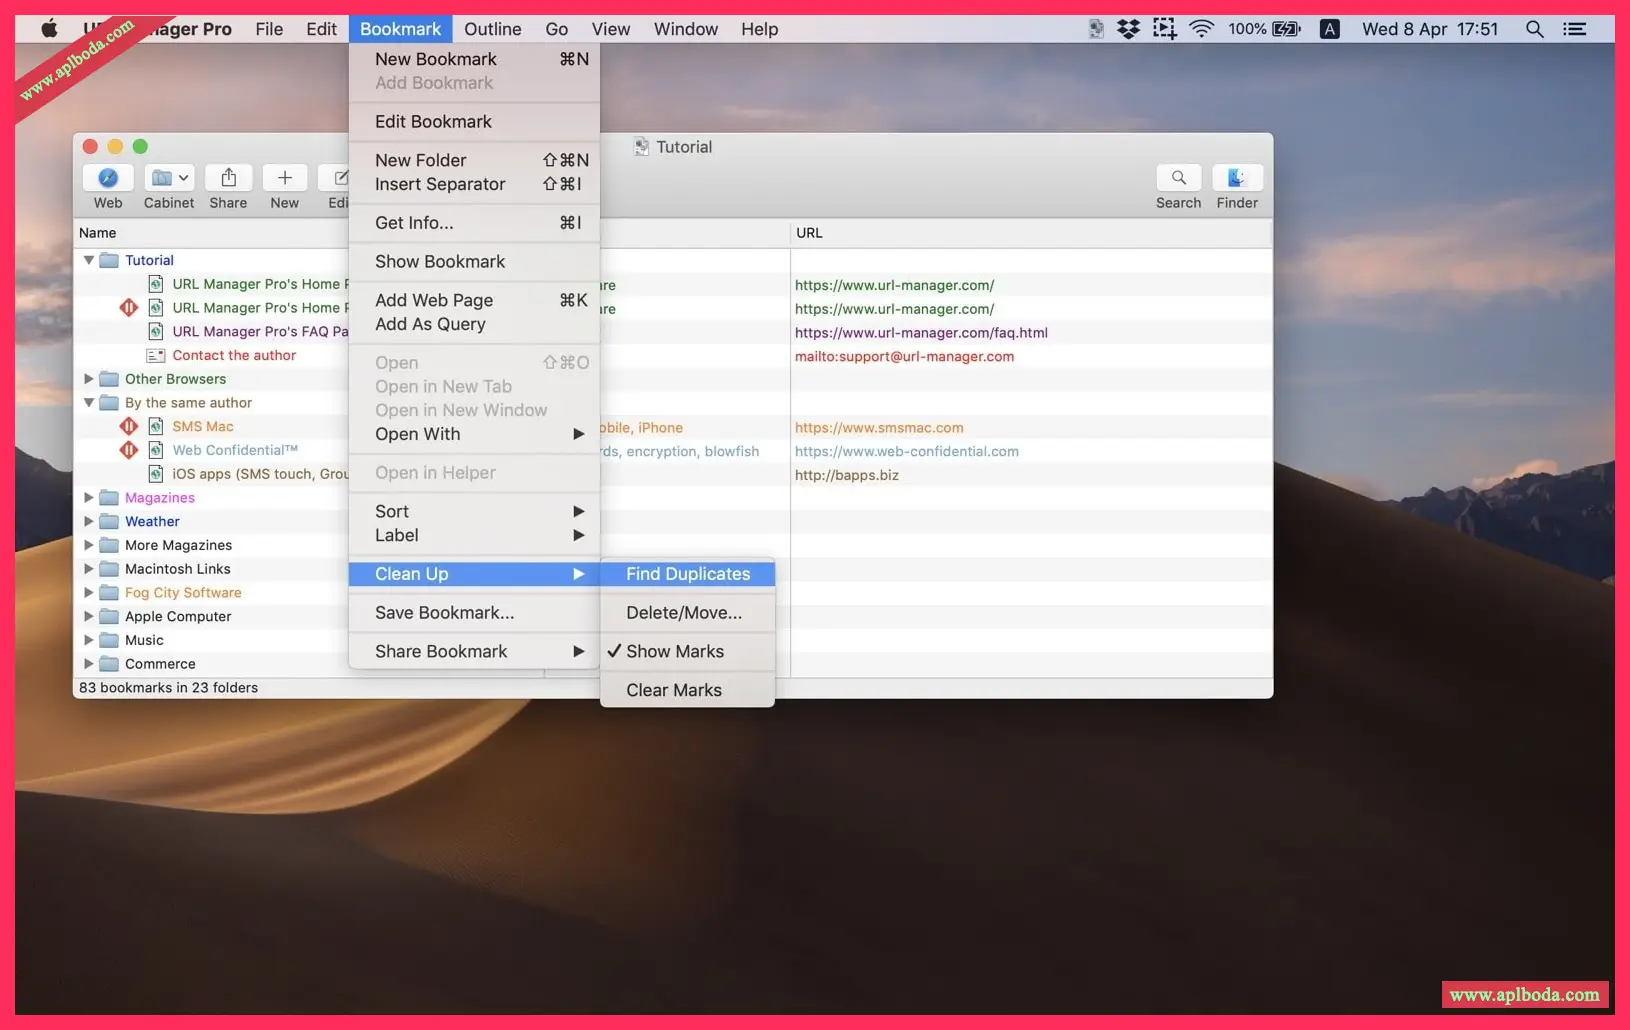Click the bookmark icon of iOS apps row

(156, 474)
